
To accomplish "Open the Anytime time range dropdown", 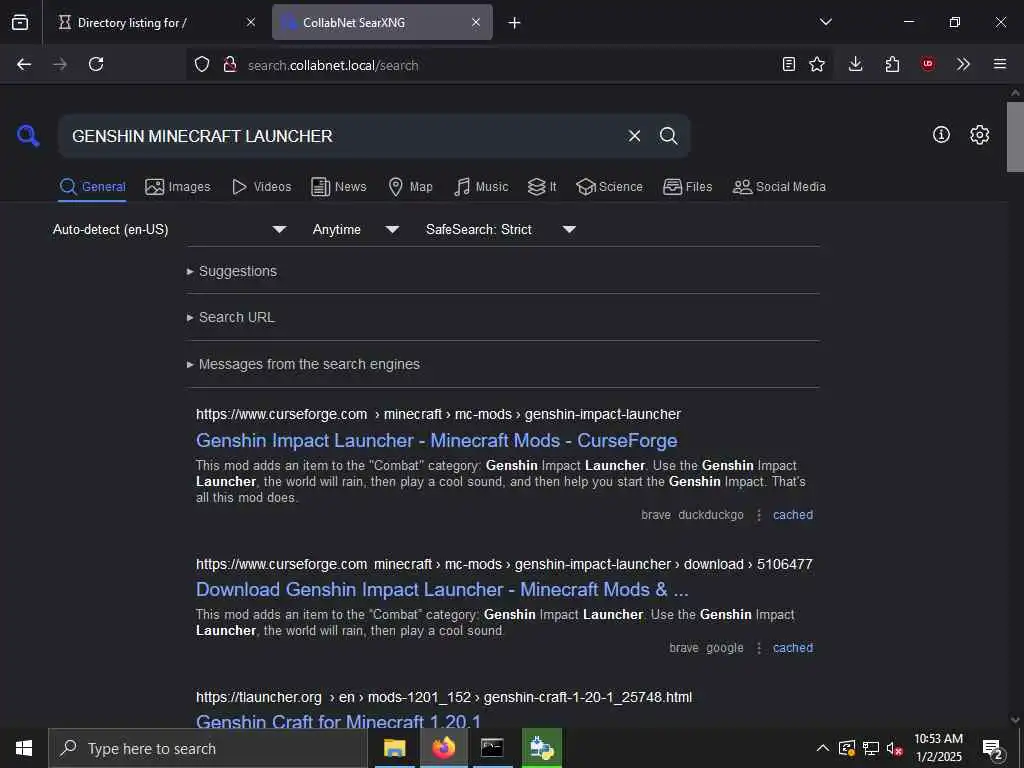I will (355, 229).
